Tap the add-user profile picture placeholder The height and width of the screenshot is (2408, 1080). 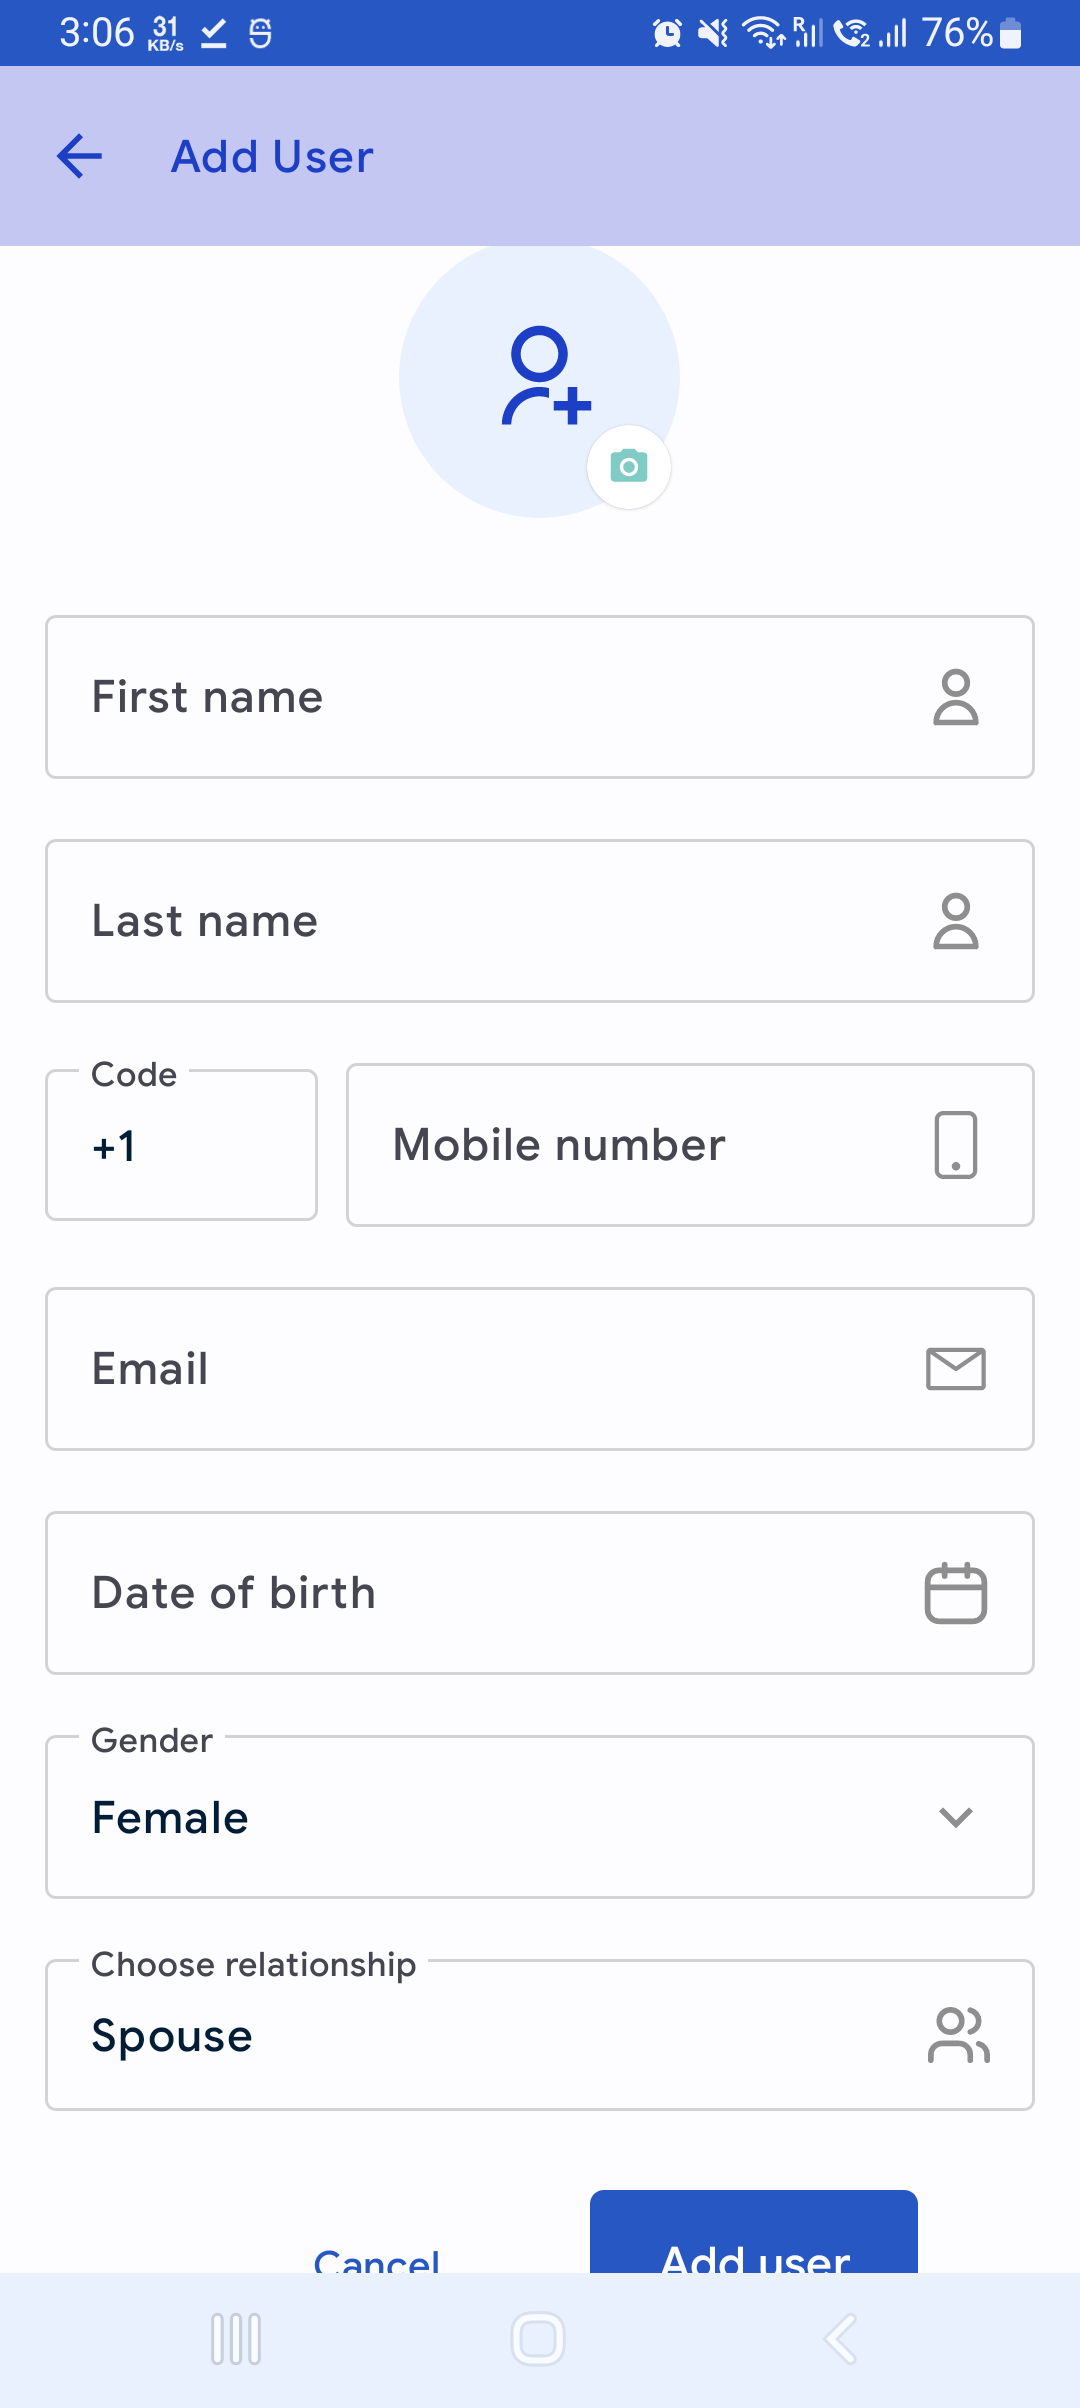(539, 378)
